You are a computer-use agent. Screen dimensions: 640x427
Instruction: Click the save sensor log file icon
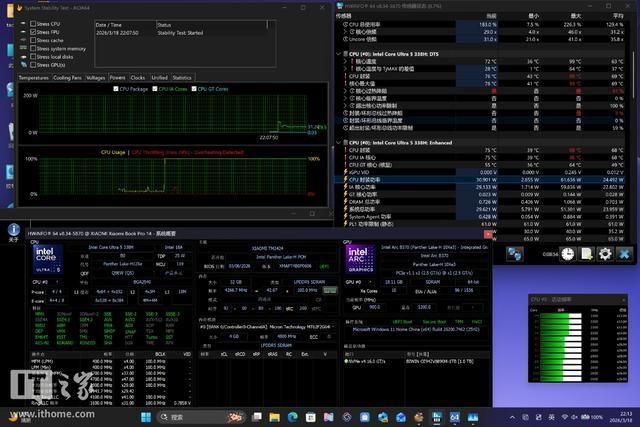click(x=586, y=254)
